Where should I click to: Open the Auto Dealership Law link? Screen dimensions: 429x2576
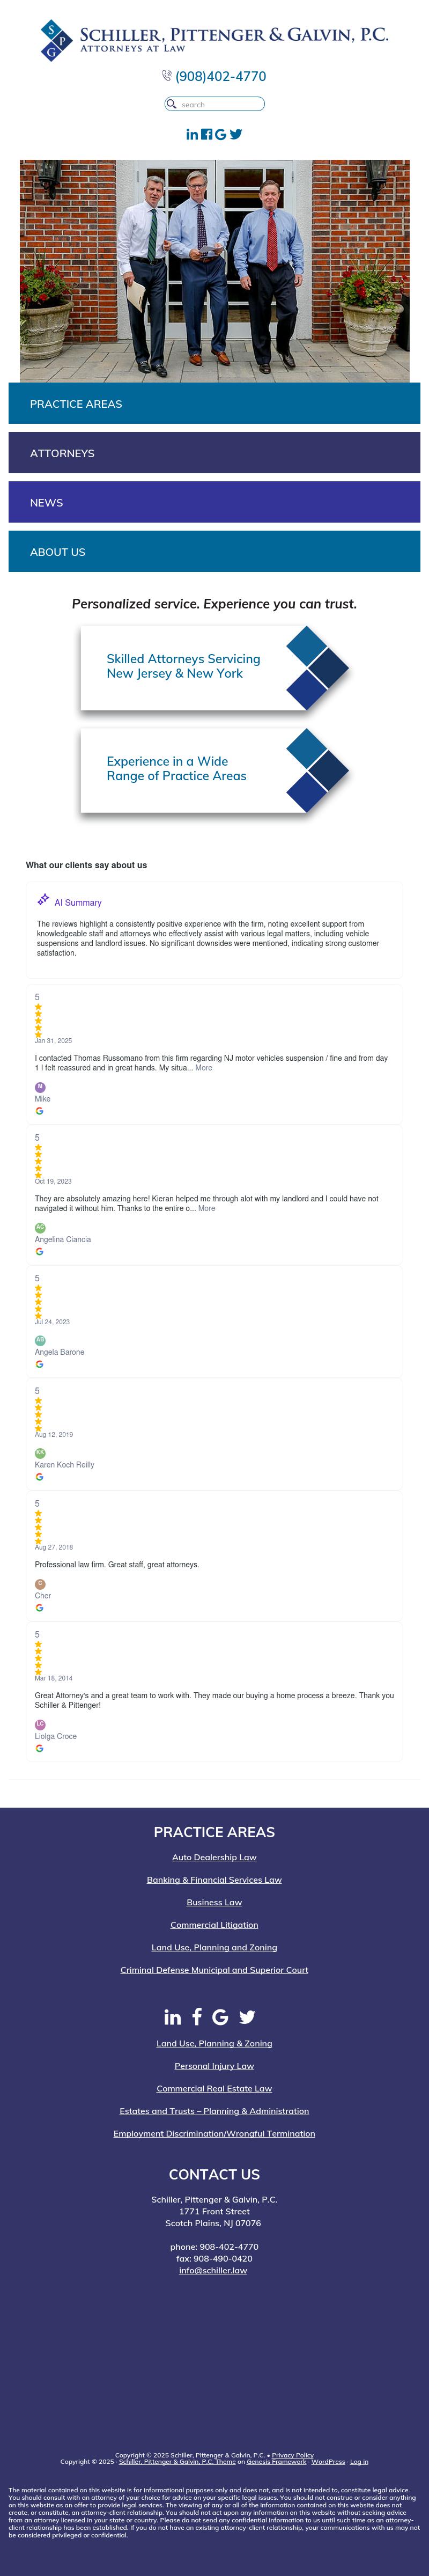(214, 1857)
